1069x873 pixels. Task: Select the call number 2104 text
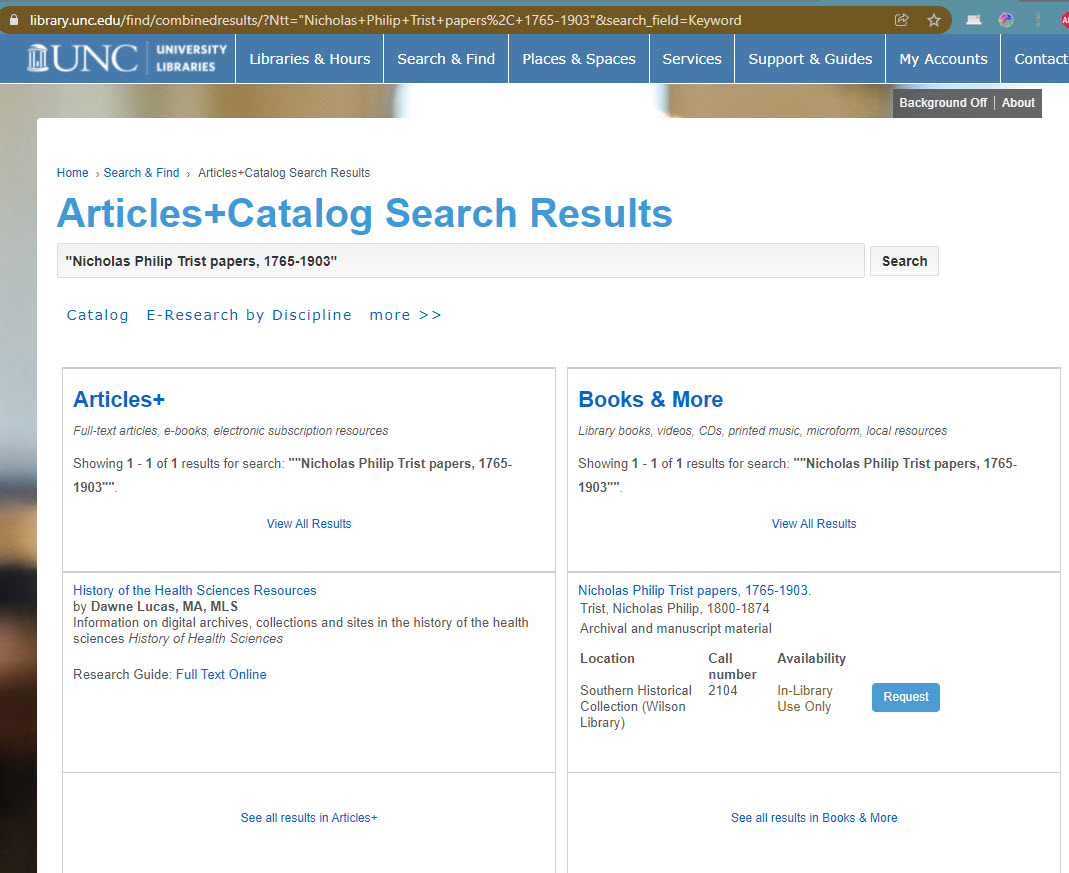tap(723, 690)
